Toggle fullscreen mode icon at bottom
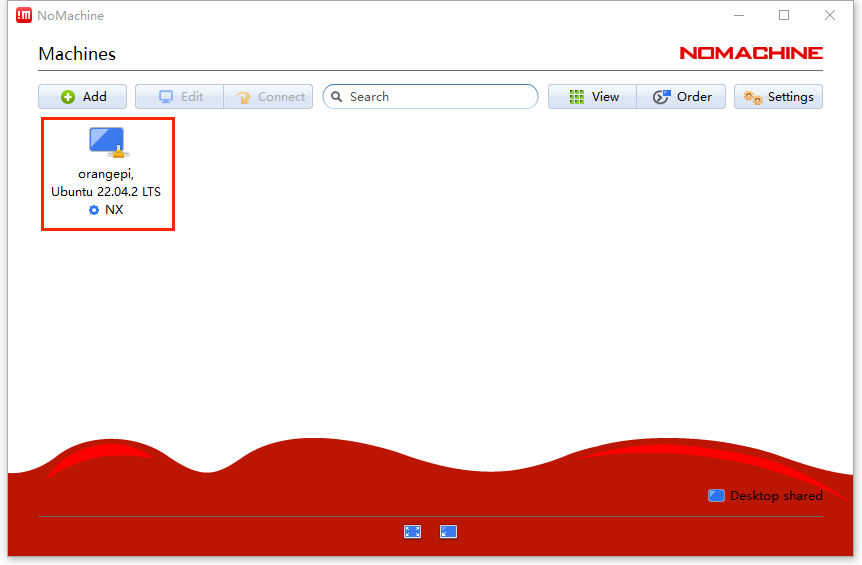This screenshot has height=565, width=862. pyautogui.click(x=412, y=532)
